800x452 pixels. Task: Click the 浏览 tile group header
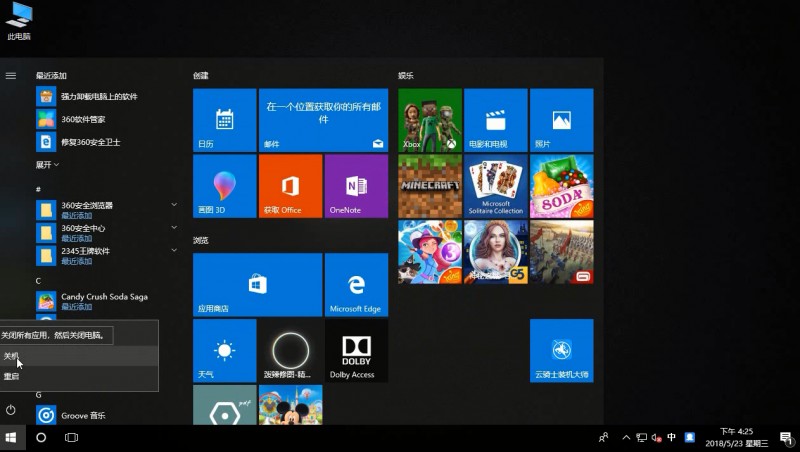[201, 240]
